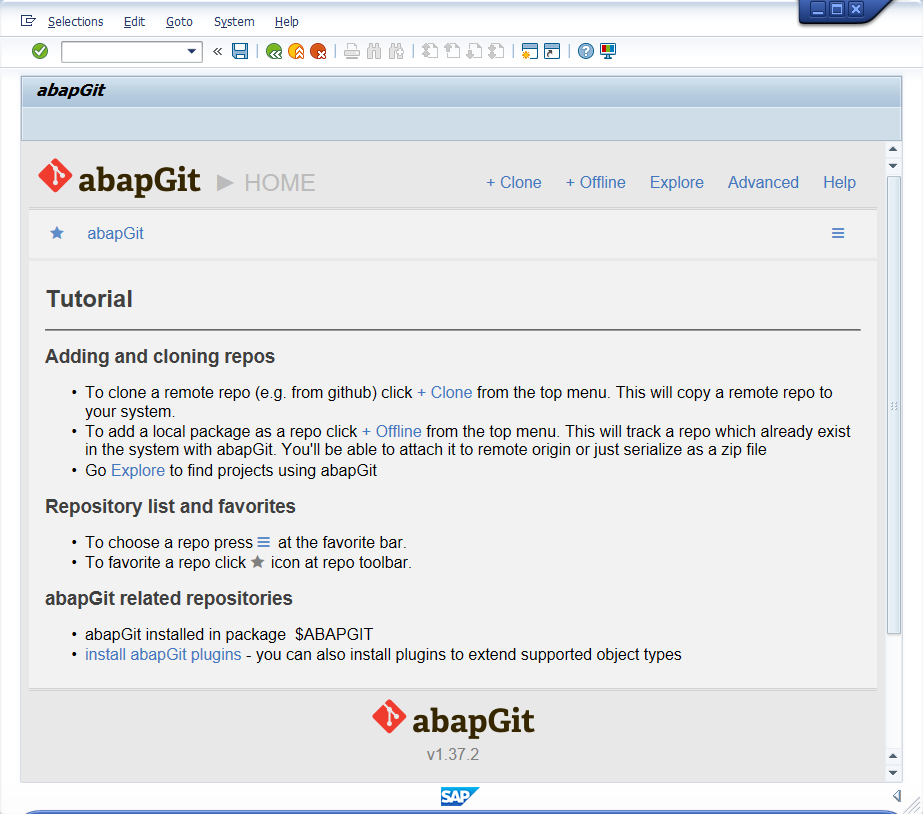Open the abapGit Help menu next to Advanced
923x814 pixels.
pos(839,182)
